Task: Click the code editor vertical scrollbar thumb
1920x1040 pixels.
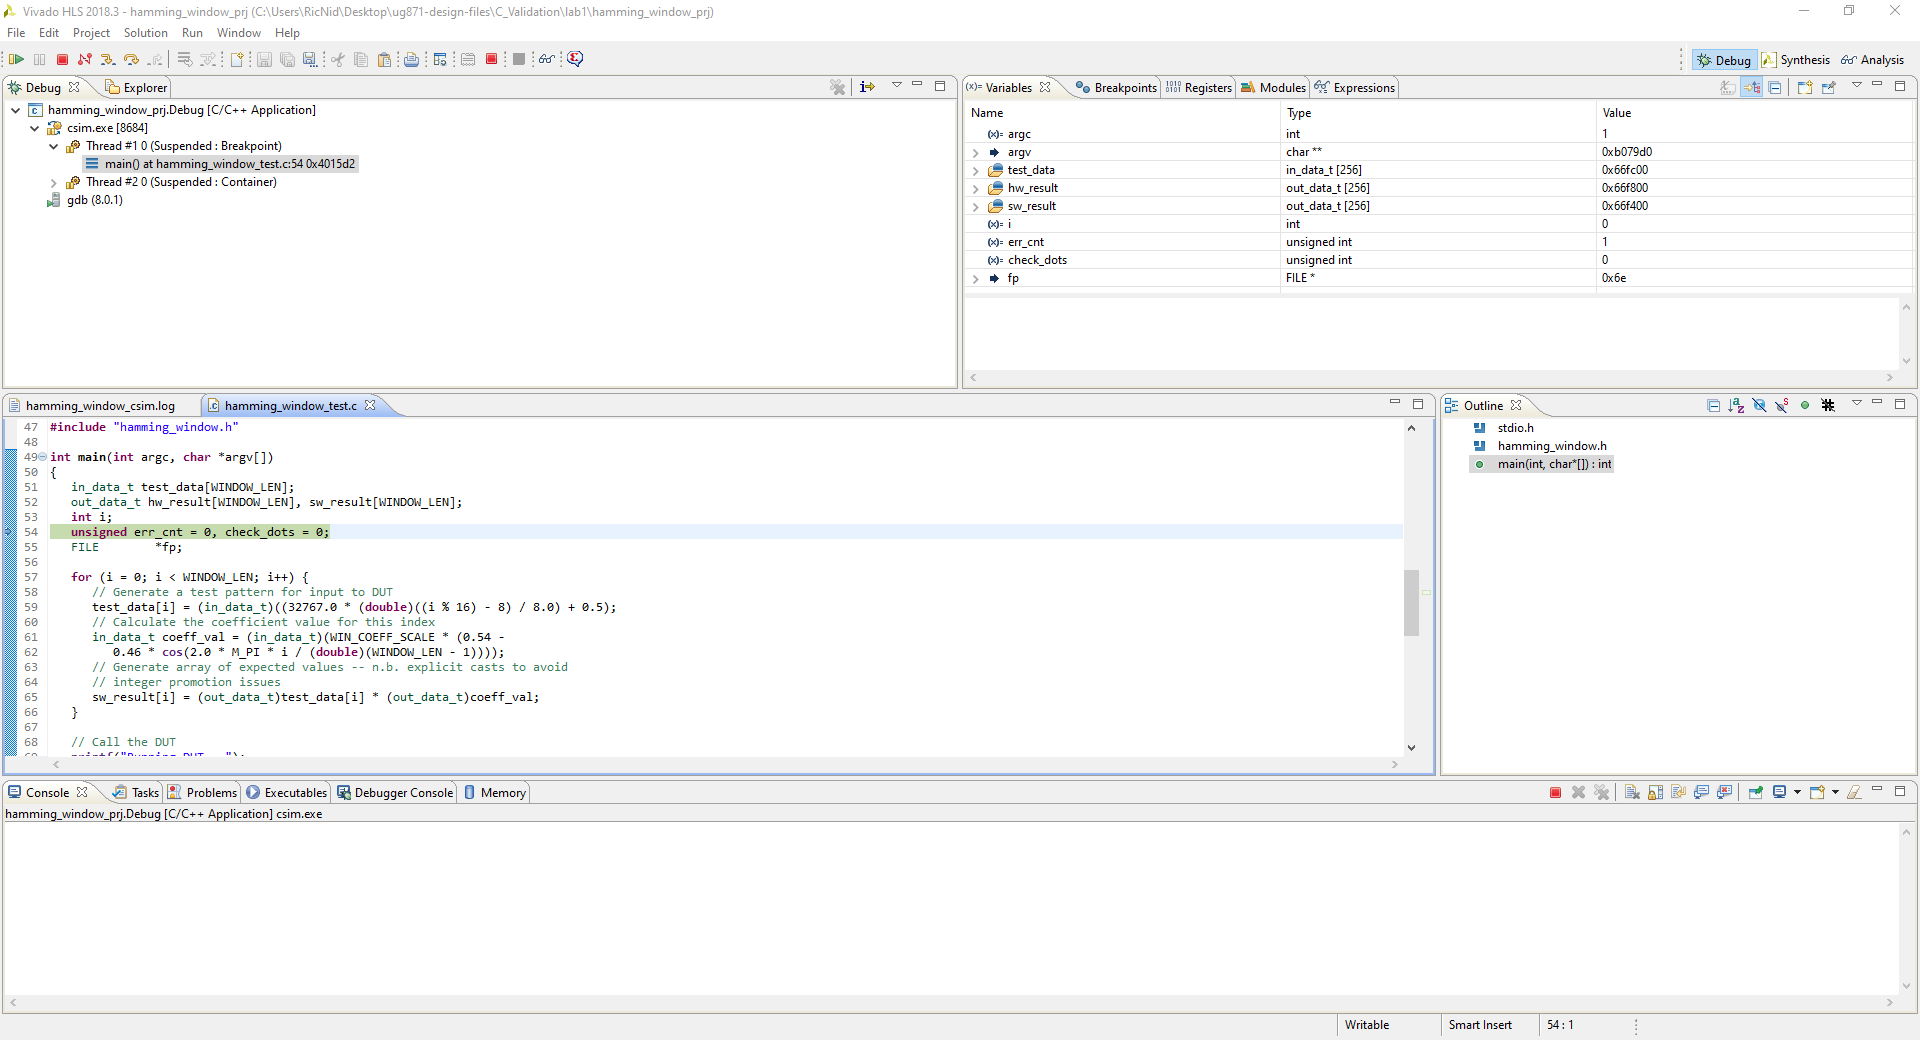Action: [x=1411, y=603]
